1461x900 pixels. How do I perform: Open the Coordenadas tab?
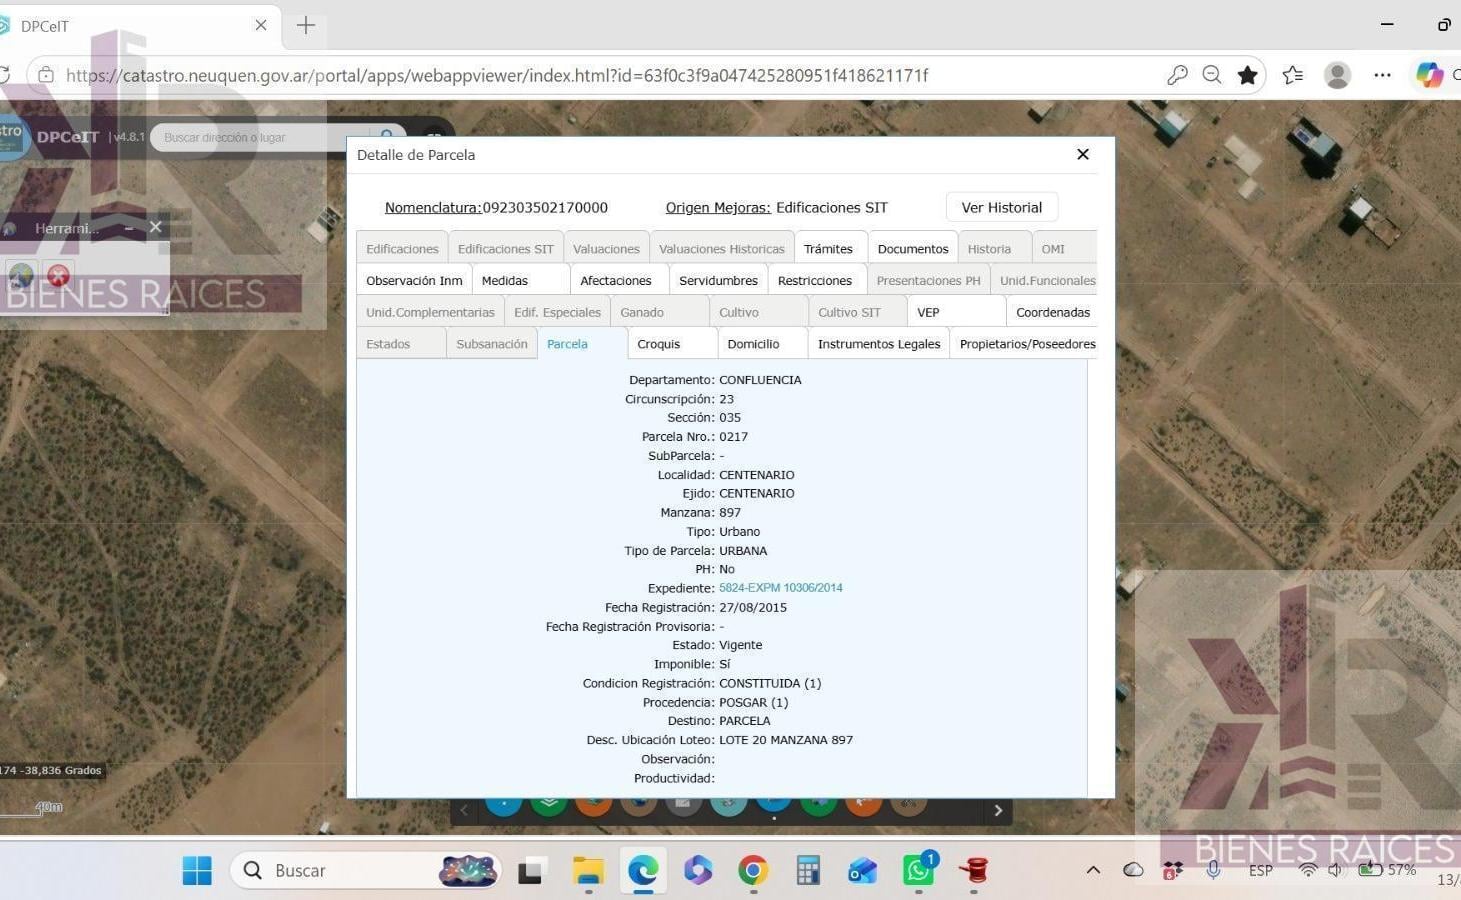[1053, 312]
